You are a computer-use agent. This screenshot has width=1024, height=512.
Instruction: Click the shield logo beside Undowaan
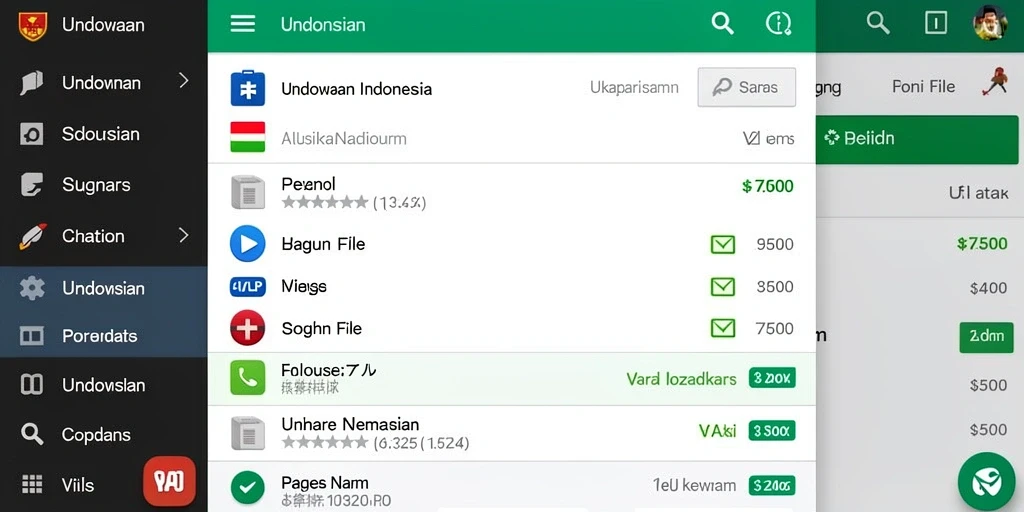[x=32, y=25]
